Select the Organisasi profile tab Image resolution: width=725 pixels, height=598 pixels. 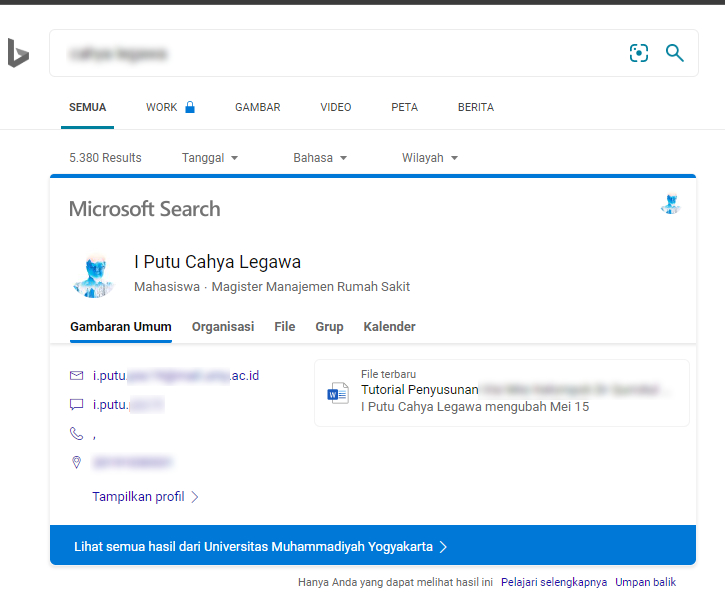pyautogui.click(x=223, y=327)
